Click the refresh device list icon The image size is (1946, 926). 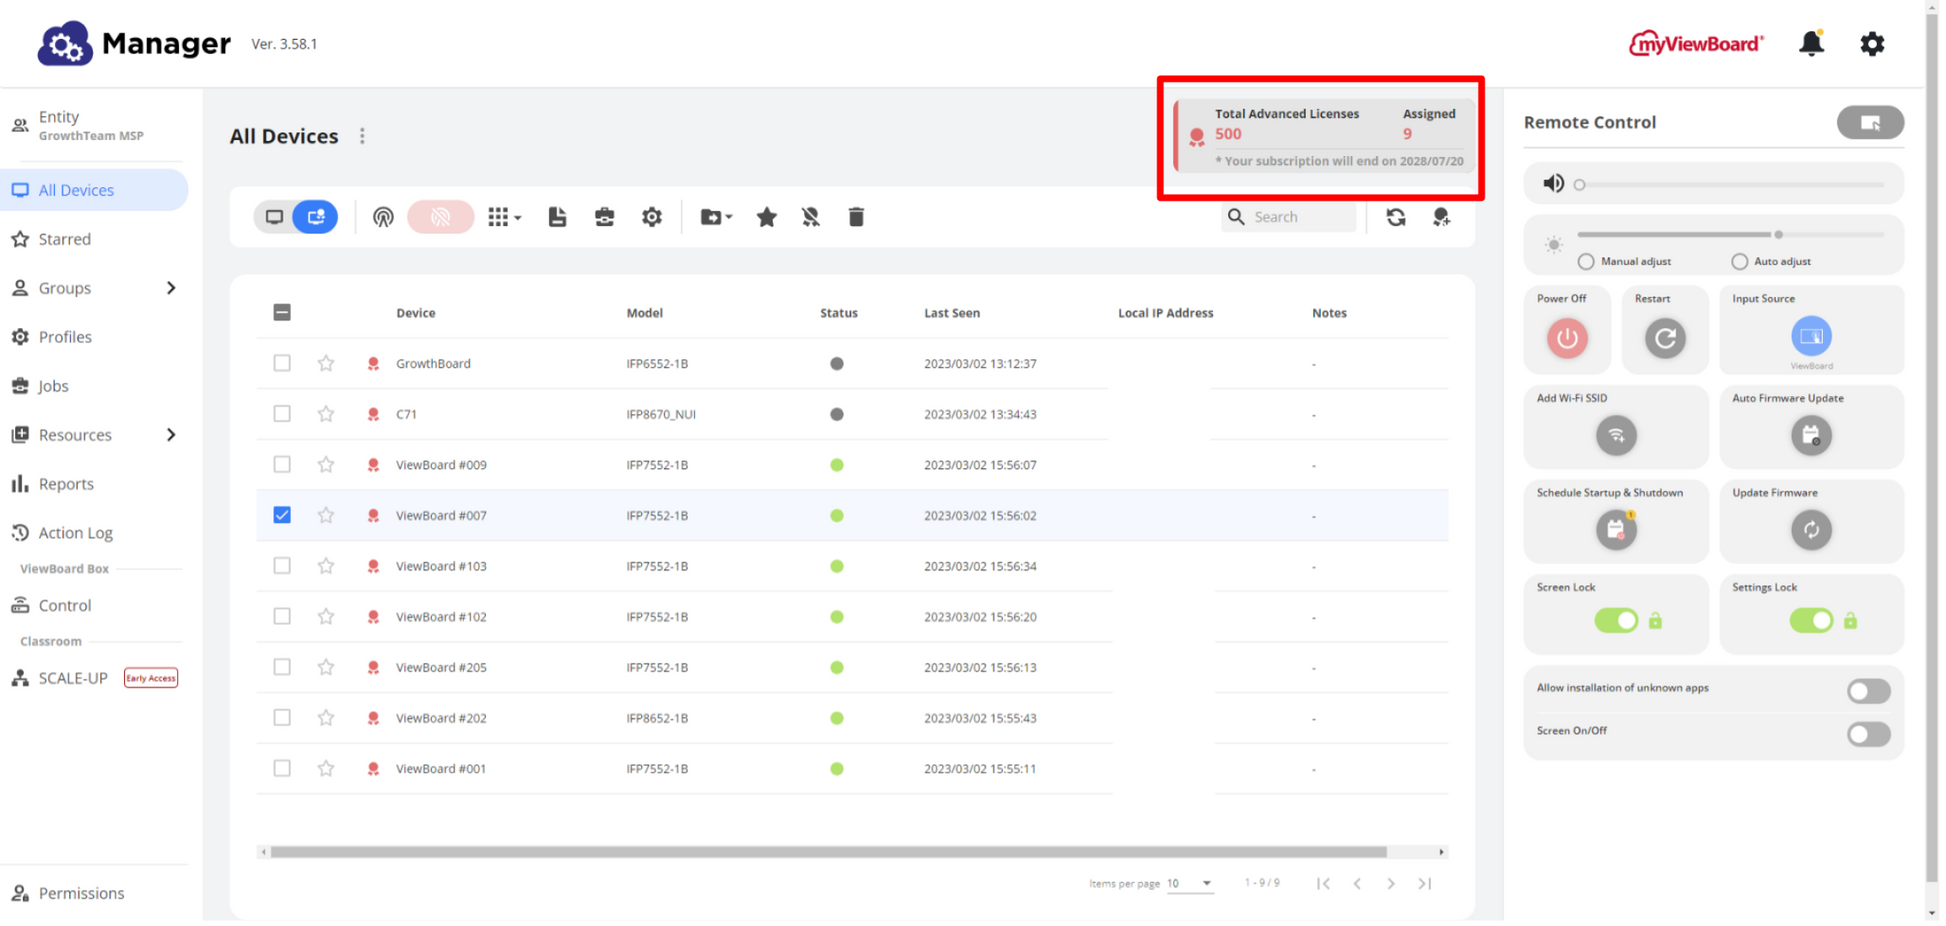coord(1396,217)
